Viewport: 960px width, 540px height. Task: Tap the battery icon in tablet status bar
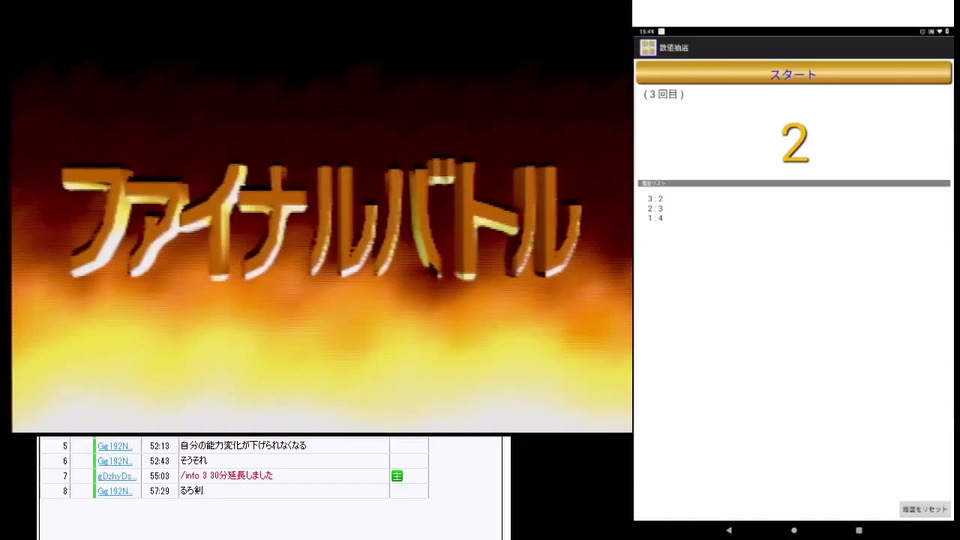click(x=947, y=31)
